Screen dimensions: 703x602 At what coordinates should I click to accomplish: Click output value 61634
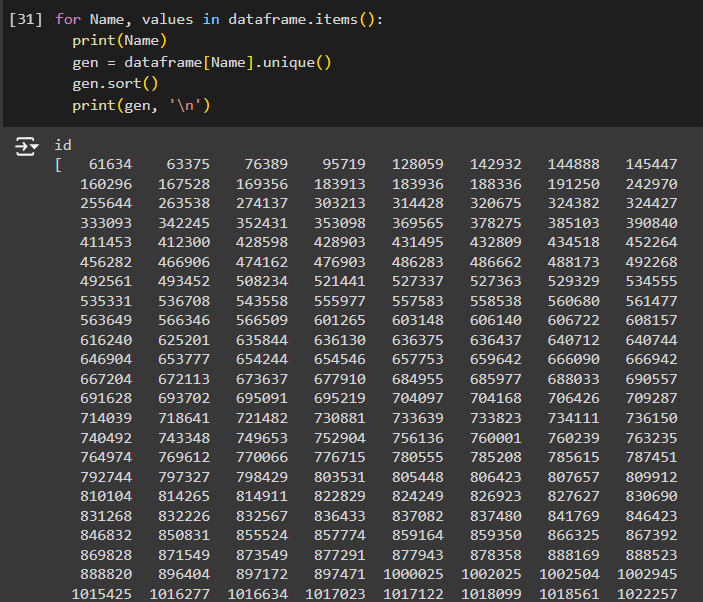click(x=110, y=165)
